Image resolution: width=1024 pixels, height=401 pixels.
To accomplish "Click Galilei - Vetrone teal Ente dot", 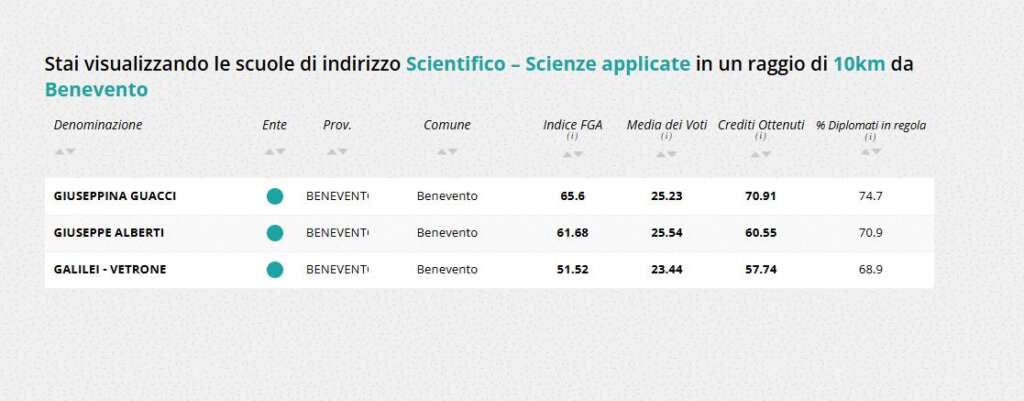I will coord(275,269).
